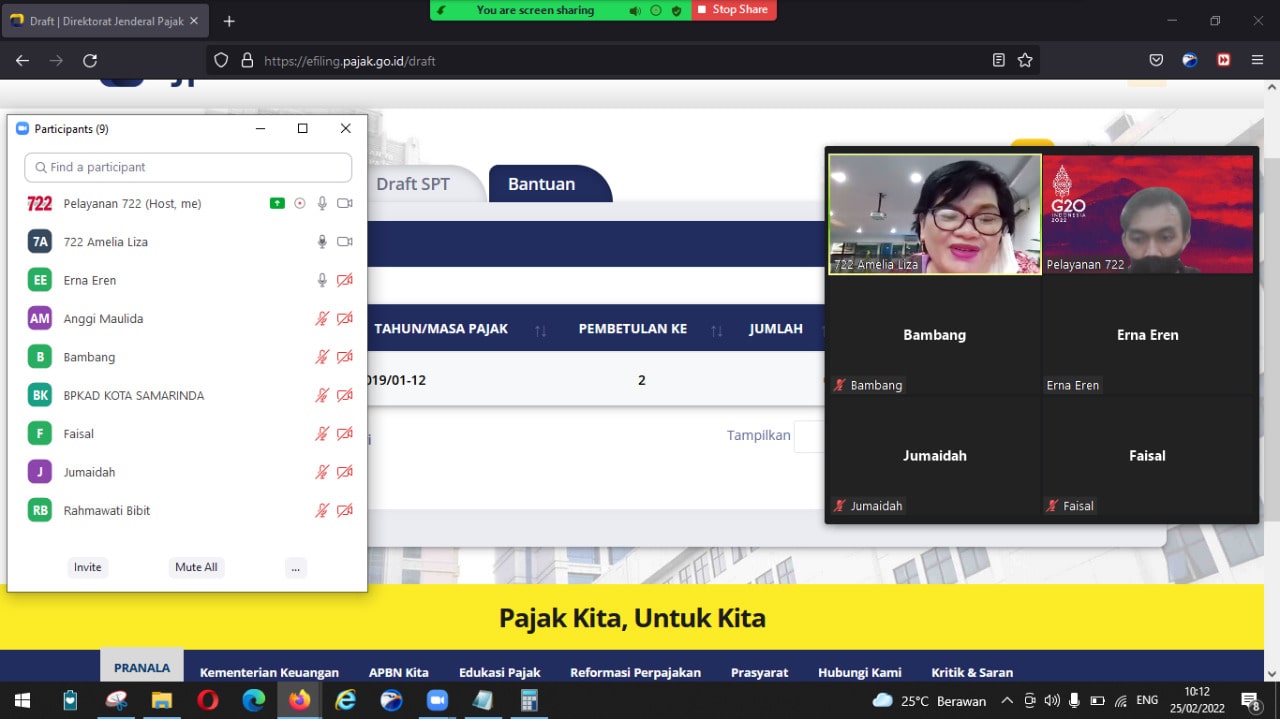Image resolution: width=1280 pixels, height=719 pixels.
Task: Open Calculator from the taskbar
Action: 529,700
